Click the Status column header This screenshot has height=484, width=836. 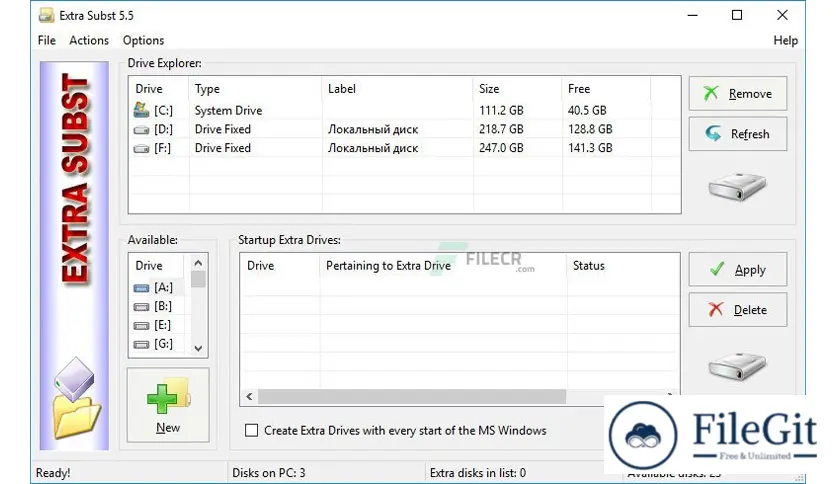623,265
